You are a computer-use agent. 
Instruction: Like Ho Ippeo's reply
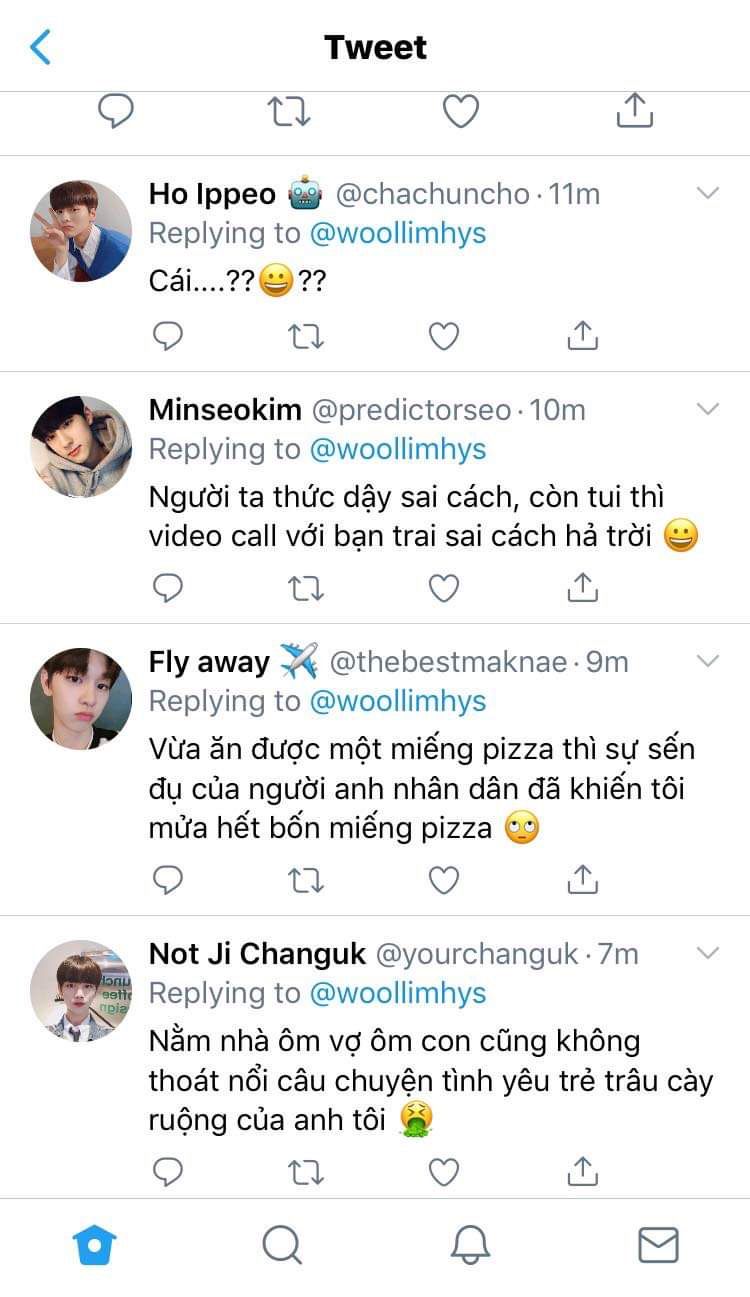(x=444, y=337)
